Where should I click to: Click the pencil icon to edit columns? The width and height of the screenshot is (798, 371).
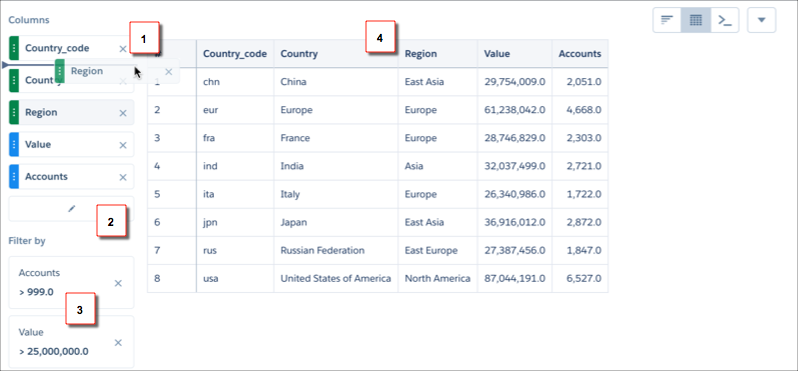(72, 208)
